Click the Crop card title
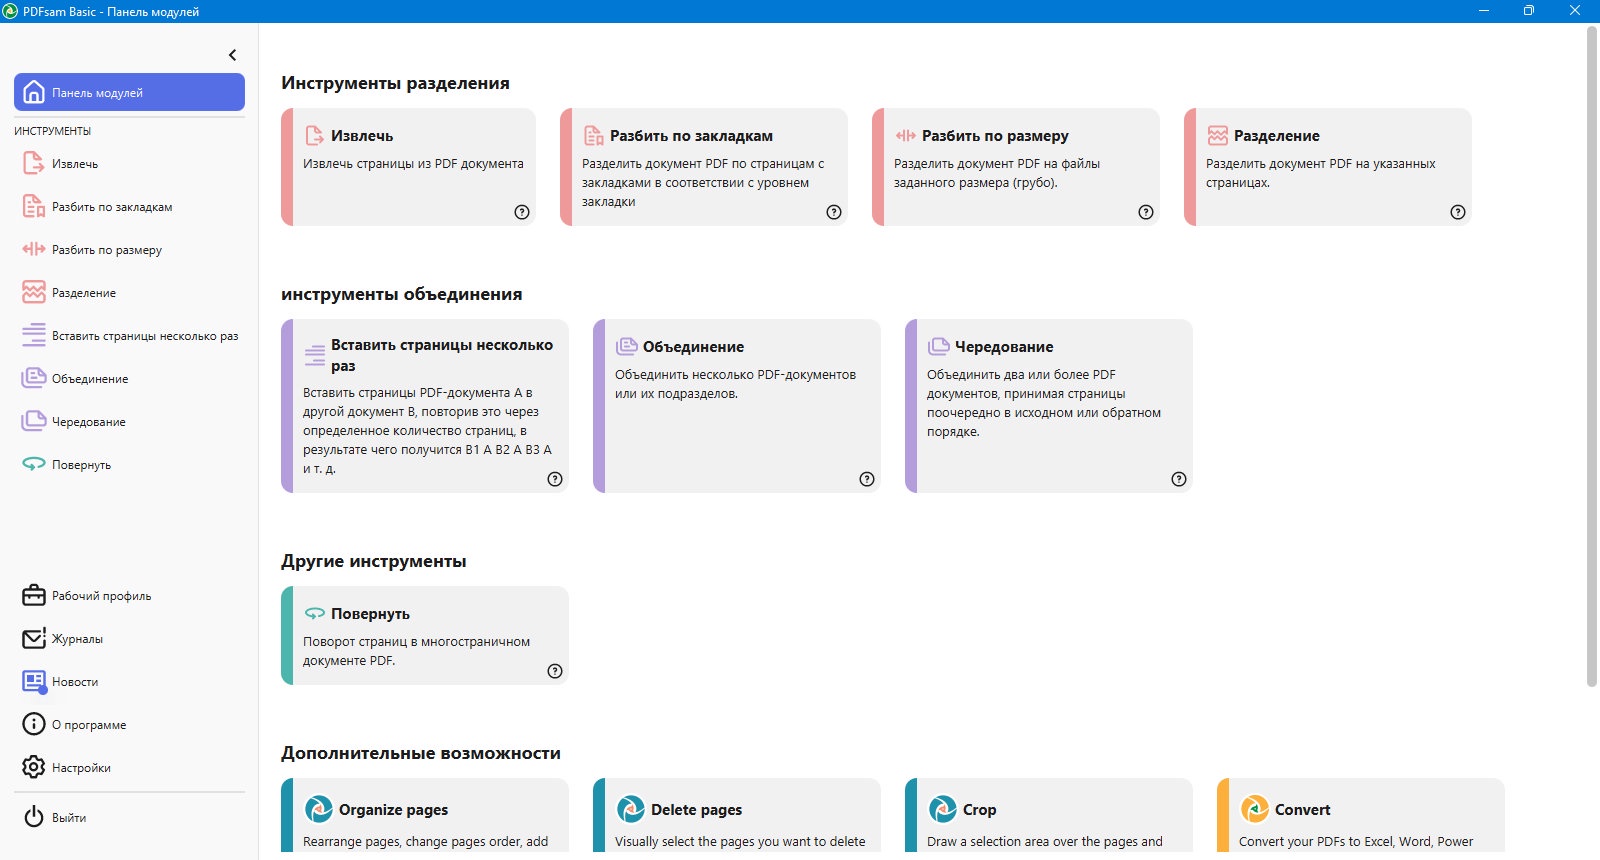This screenshot has width=1600, height=860. 979,810
